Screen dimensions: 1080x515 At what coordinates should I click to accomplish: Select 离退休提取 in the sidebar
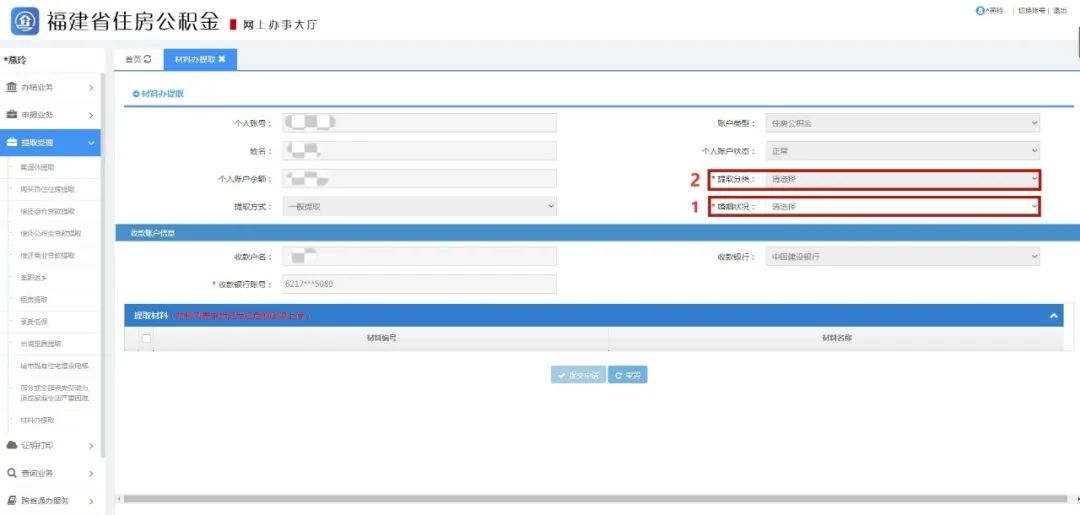click(x=37, y=167)
